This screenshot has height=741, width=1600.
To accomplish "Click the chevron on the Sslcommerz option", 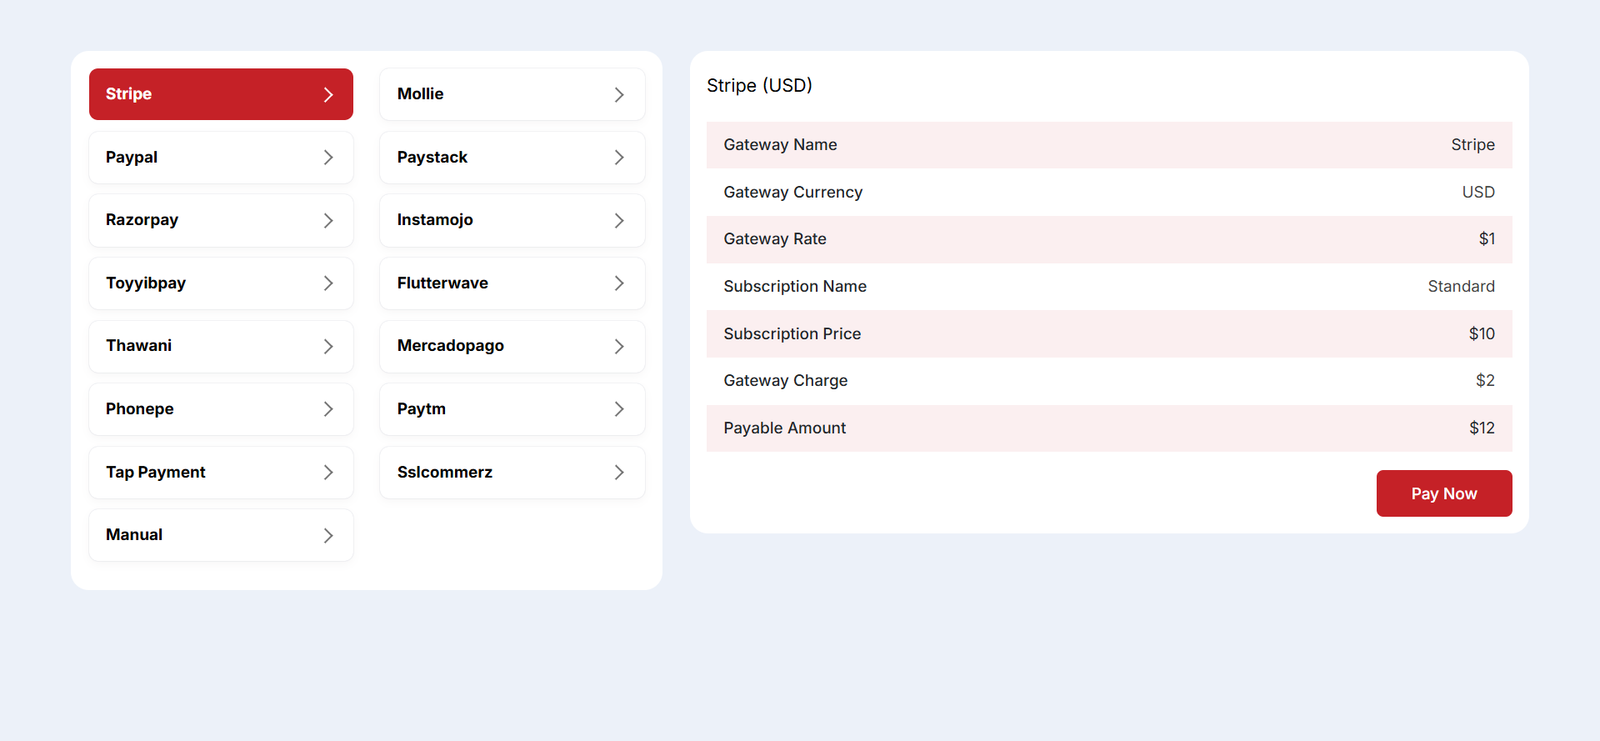I will [x=619, y=472].
